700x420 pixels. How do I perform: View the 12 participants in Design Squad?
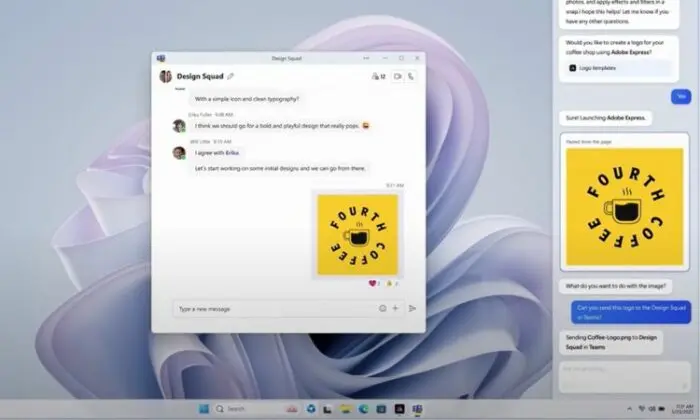[x=378, y=76]
